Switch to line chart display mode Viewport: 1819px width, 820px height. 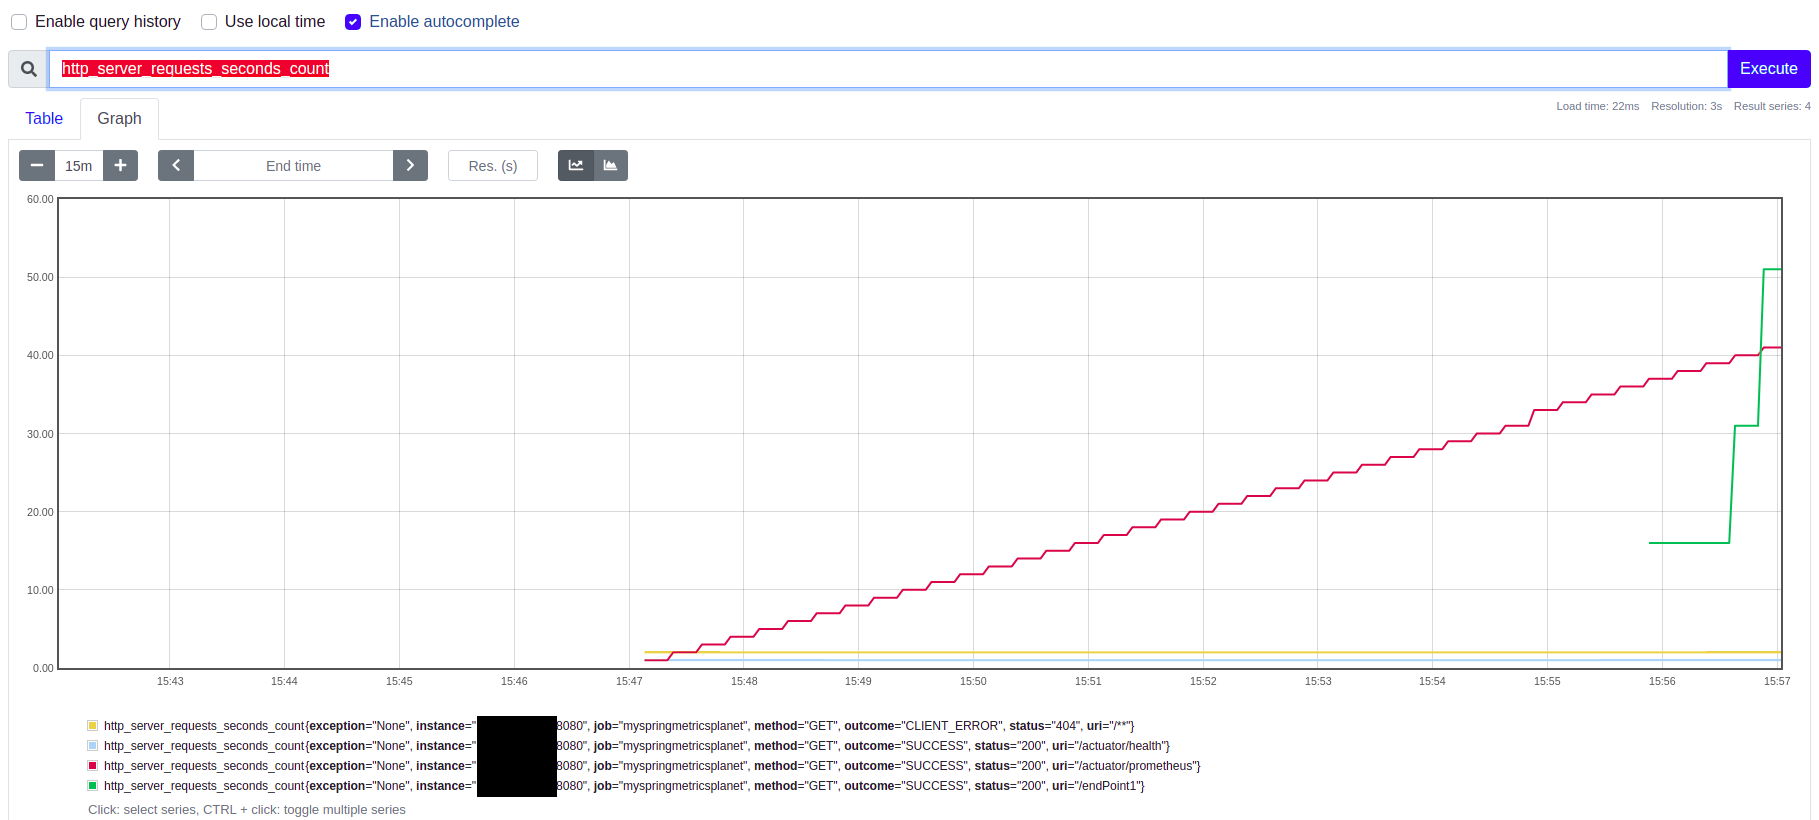point(576,166)
